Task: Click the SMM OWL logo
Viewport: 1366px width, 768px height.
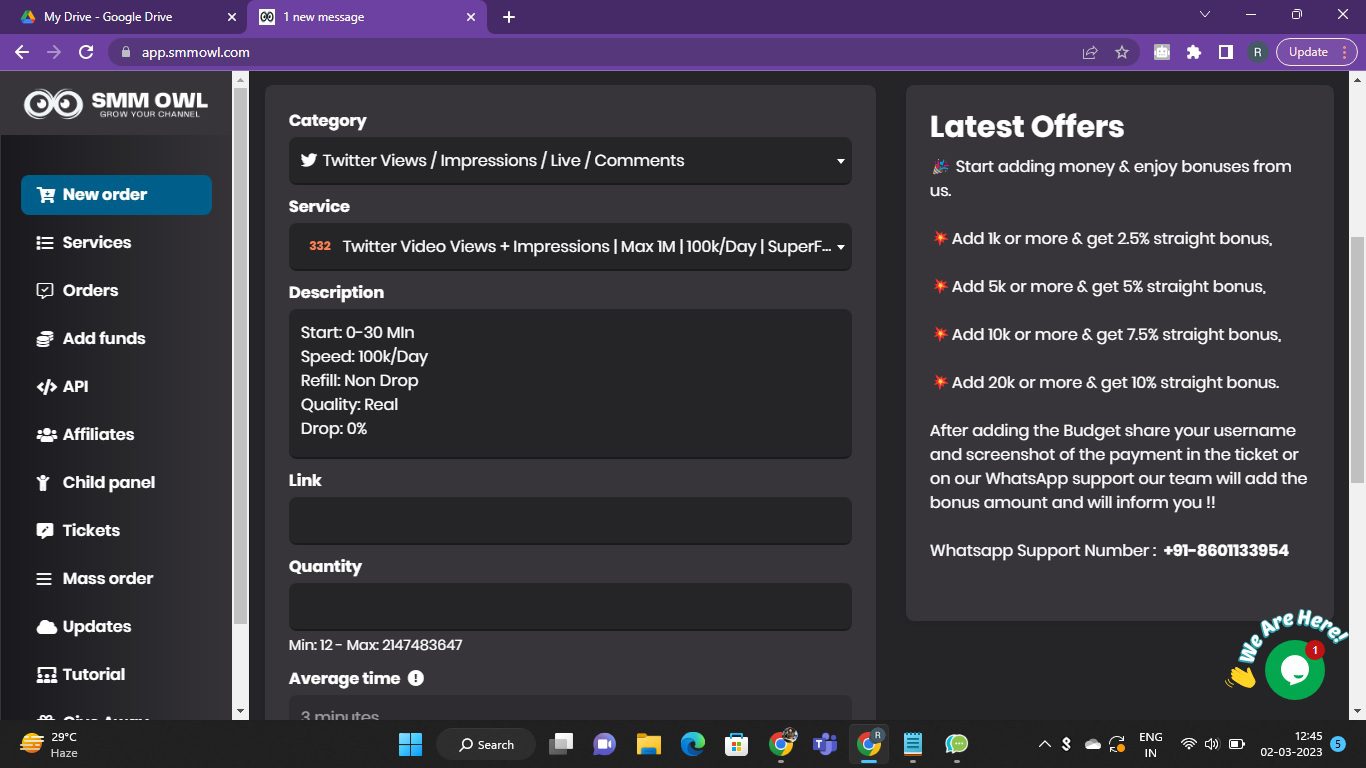Action: click(116, 103)
